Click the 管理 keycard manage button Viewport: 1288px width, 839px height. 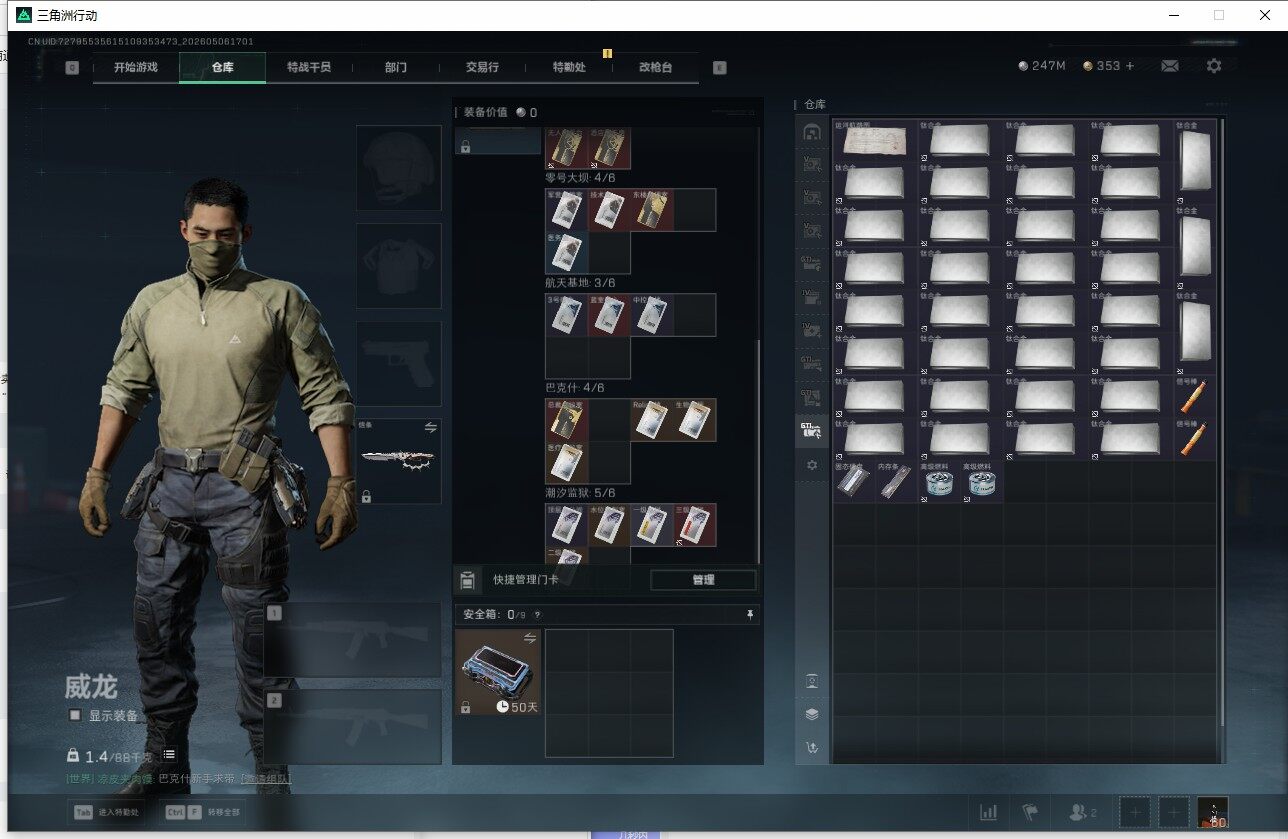(703, 580)
